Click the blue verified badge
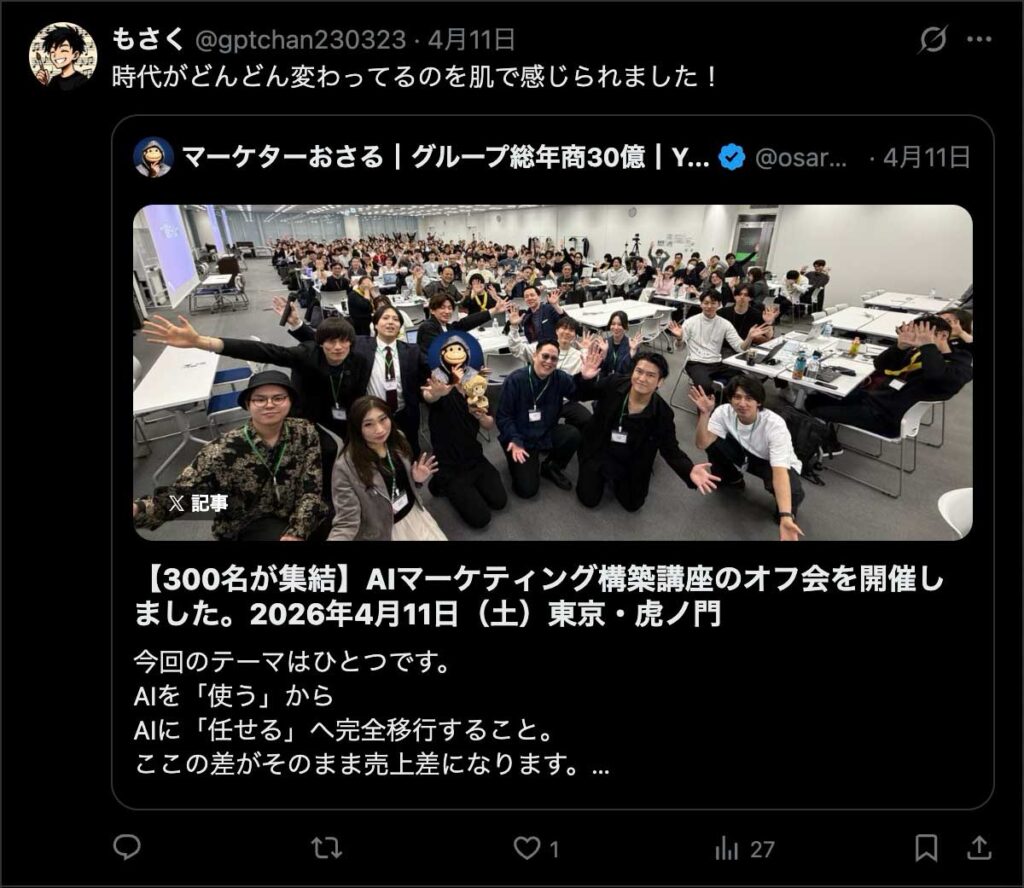The height and width of the screenshot is (888, 1024). tap(731, 157)
